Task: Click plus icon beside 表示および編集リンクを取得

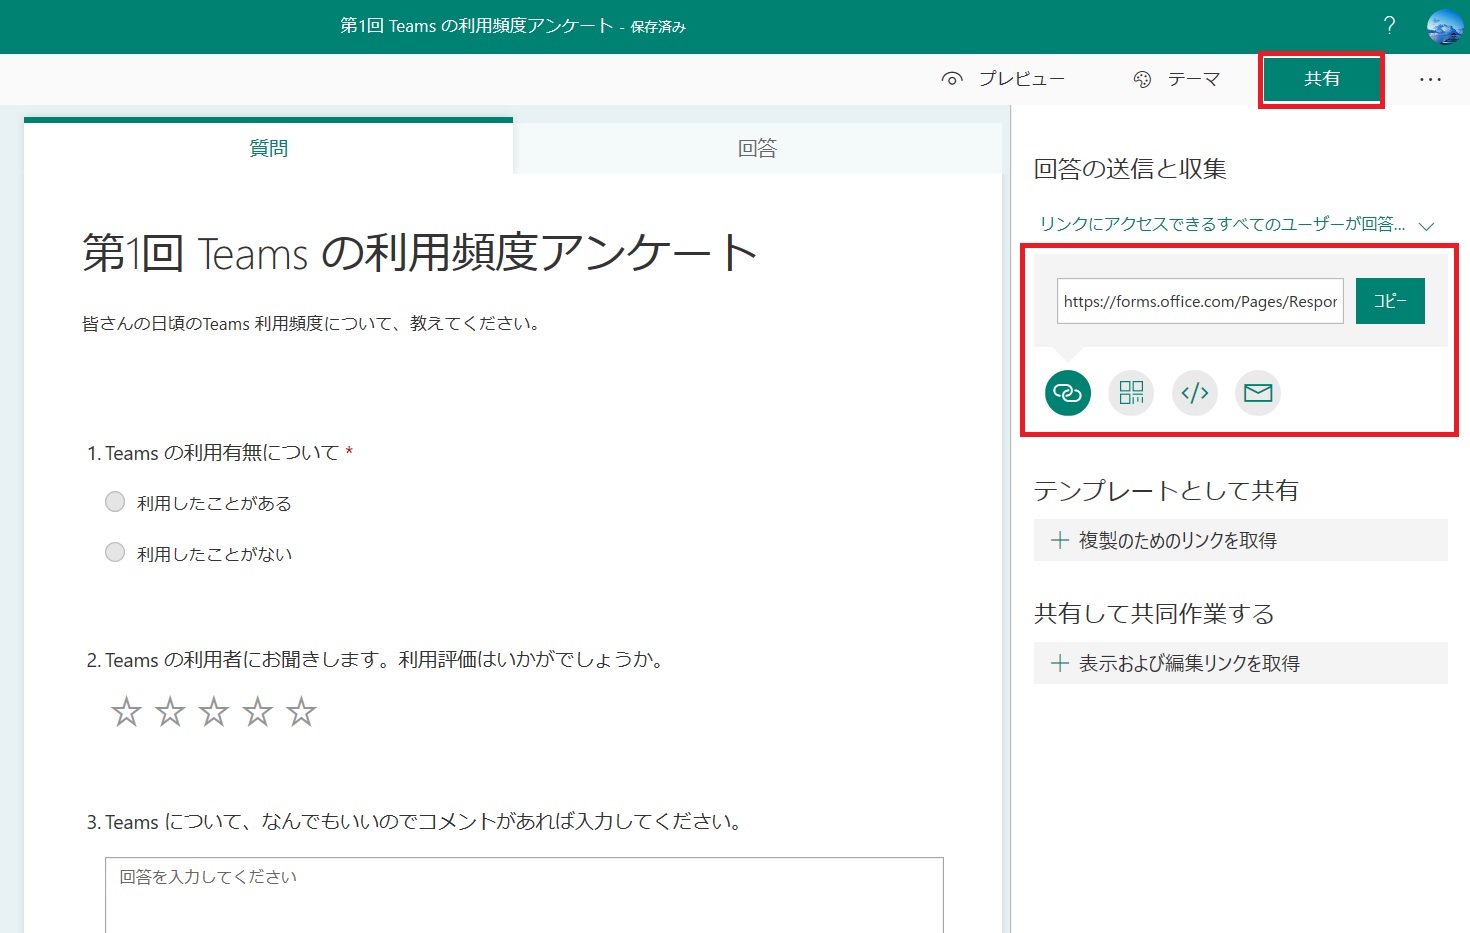Action: pyautogui.click(x=1060, y=663)
